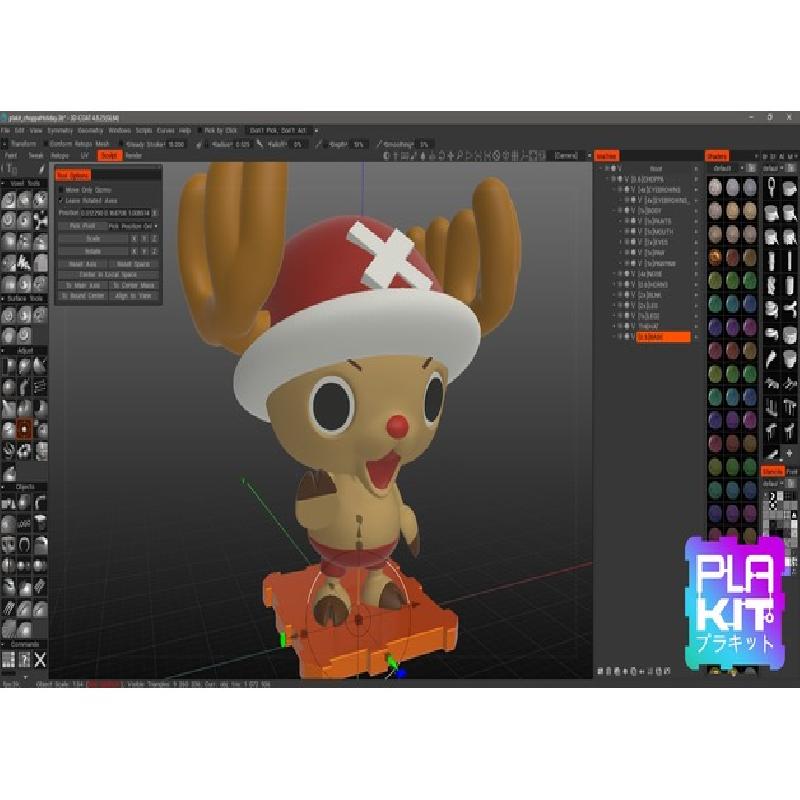Open the Scripts menu

[x=144, y=131]
